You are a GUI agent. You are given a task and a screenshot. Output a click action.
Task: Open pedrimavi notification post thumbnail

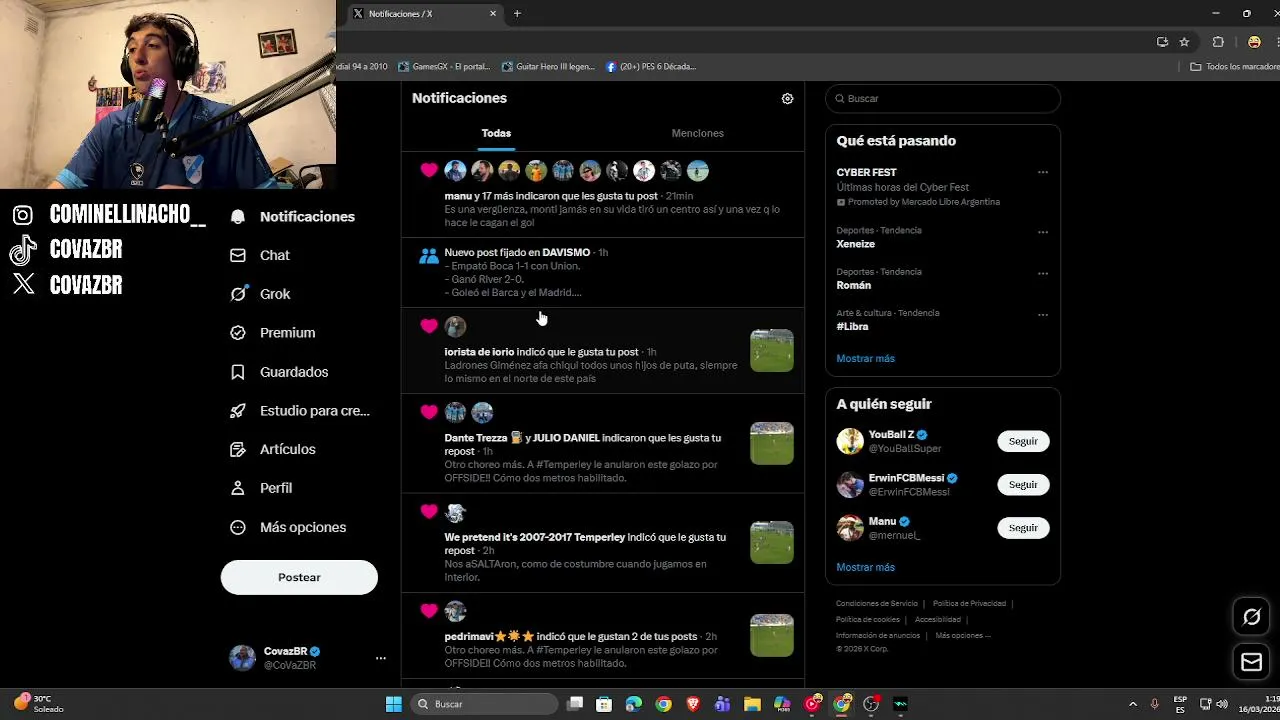click(x=772, y=635)
